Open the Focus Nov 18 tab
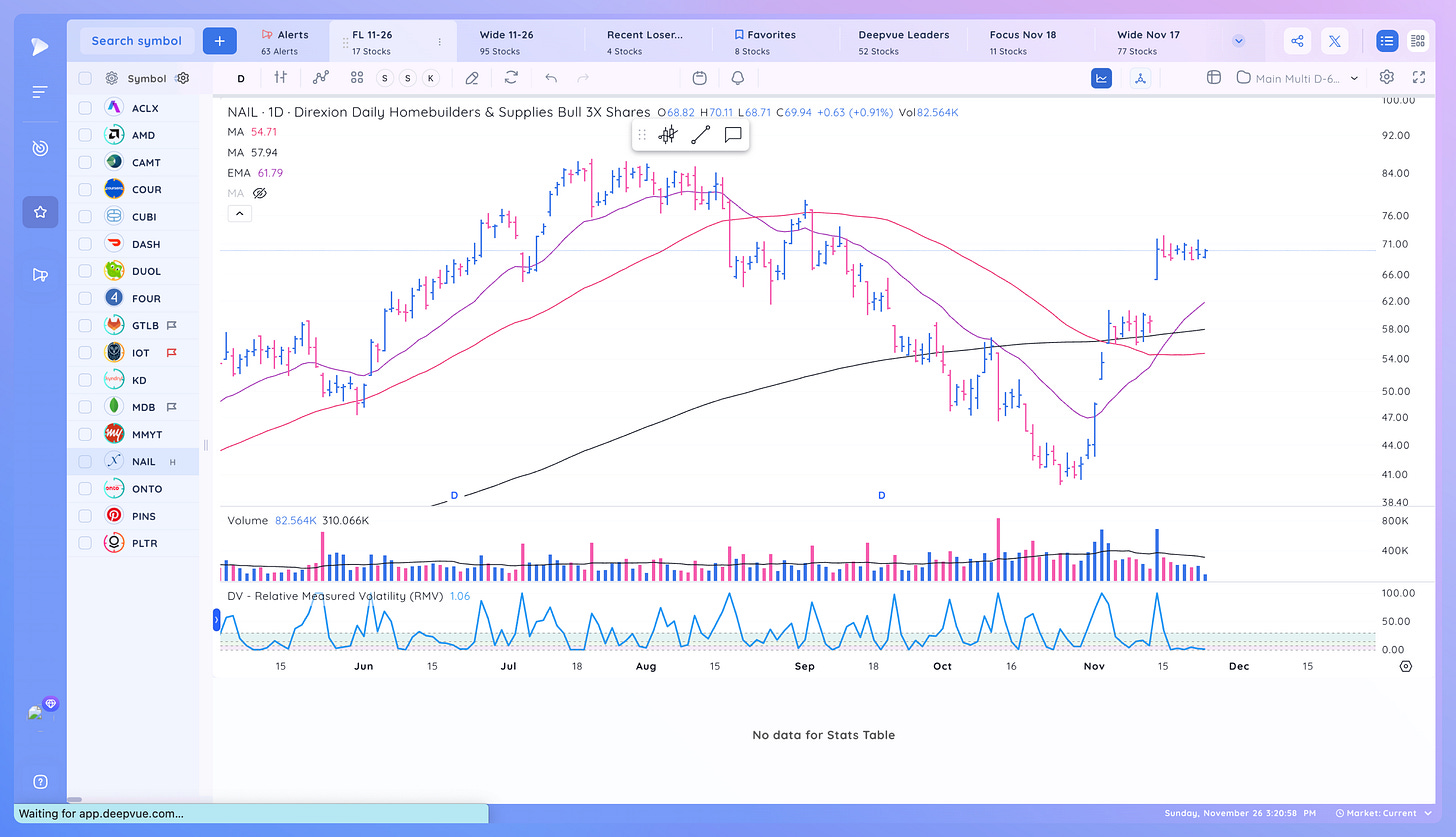Viewport: 1456px width, 837px height. 1029,42
